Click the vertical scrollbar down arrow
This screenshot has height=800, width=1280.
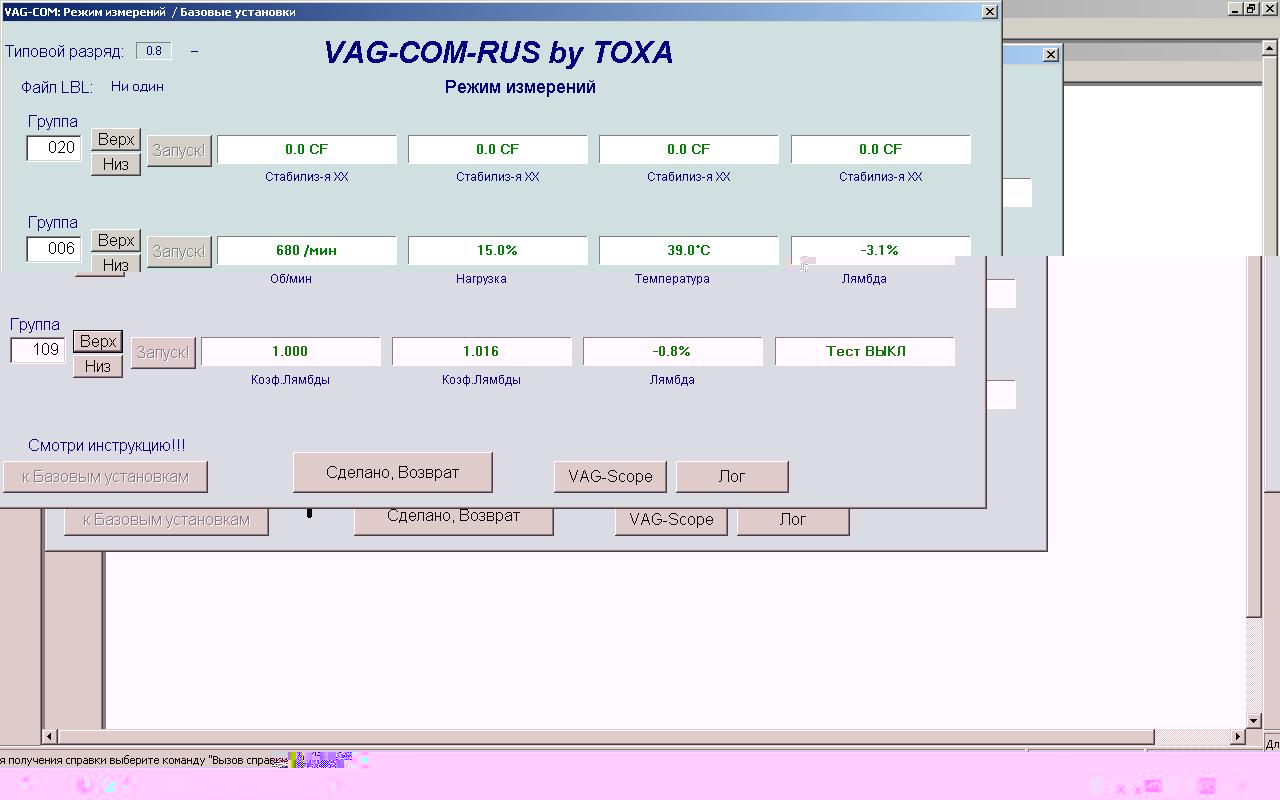coord(1254,720)
